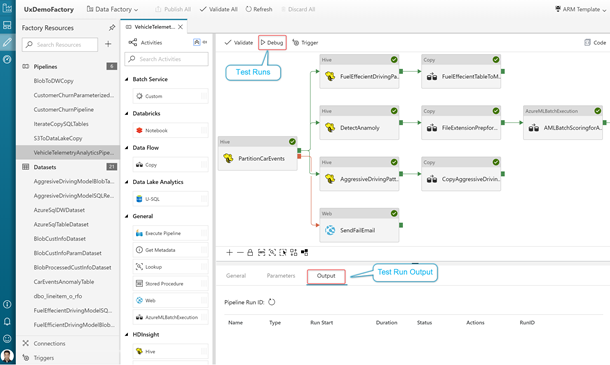
Task: Toggle the Pipelines section in resources
Action: (x=45, y=67)
